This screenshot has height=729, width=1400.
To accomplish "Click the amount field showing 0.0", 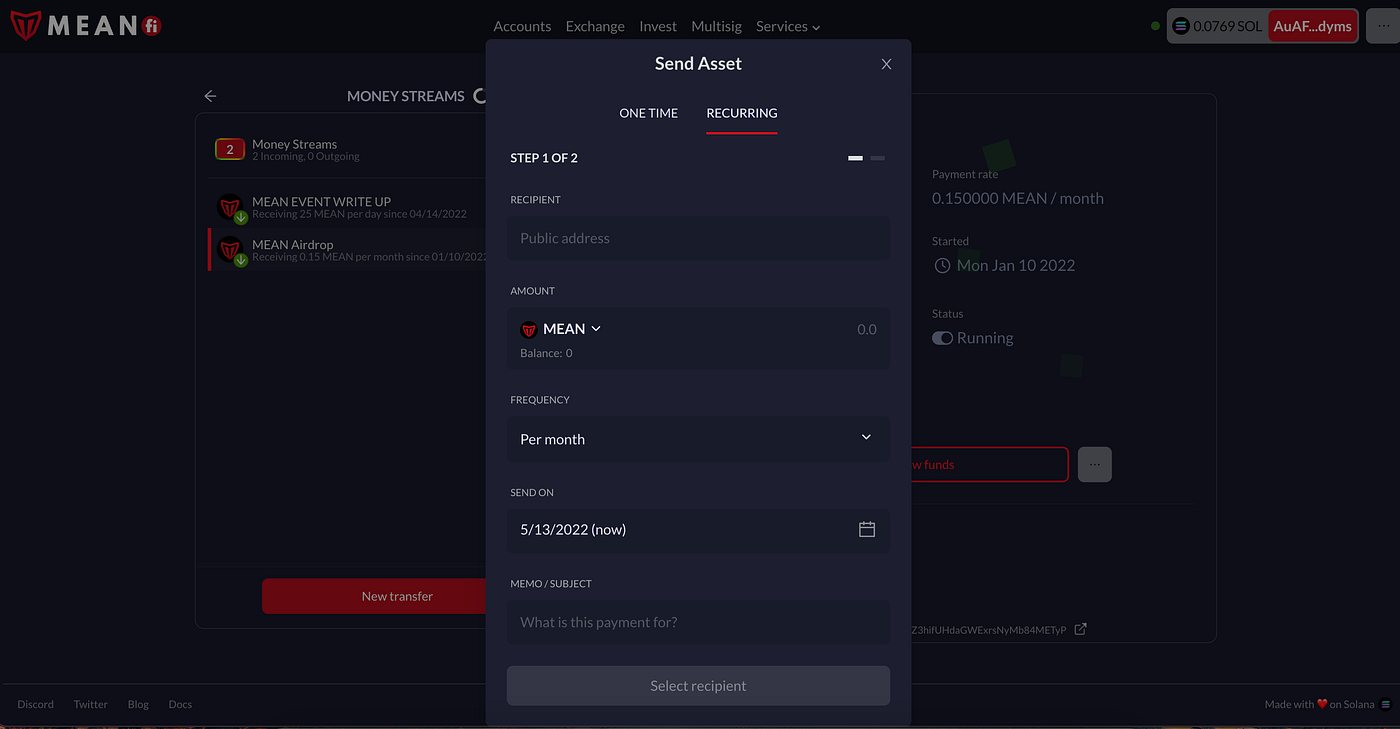I will click(x=866, y=329).
